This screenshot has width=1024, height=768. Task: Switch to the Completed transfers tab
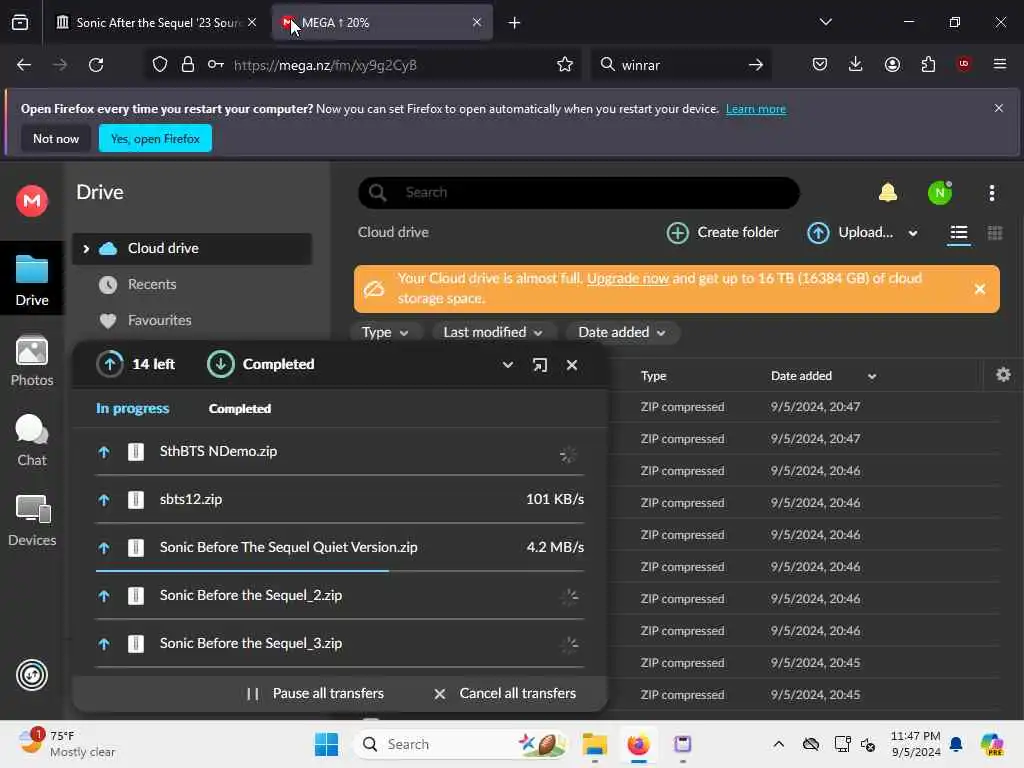(240, 409)
